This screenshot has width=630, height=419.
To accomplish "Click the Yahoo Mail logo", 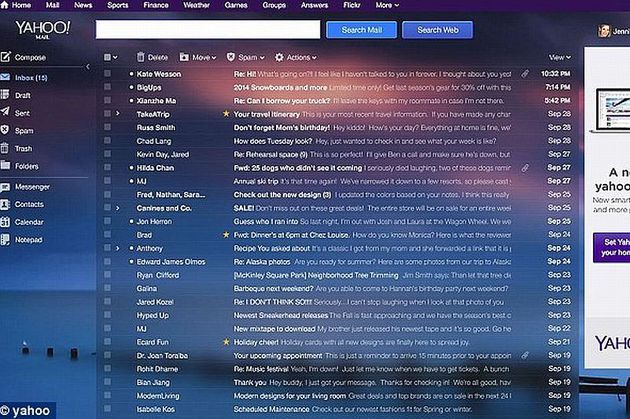I will point(43,29).
